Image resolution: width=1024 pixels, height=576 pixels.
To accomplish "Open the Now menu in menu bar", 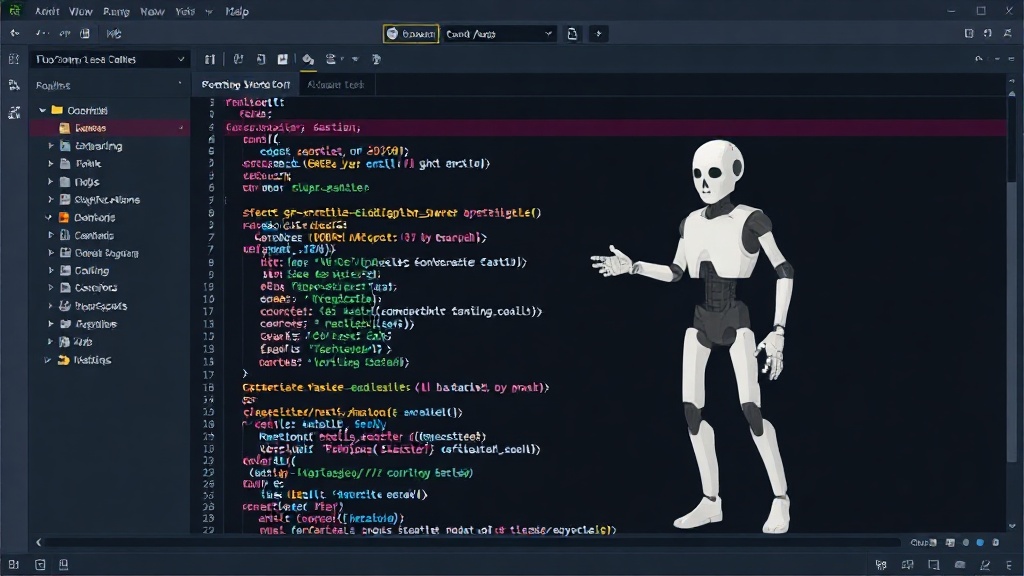I will (x=152, y=11).
